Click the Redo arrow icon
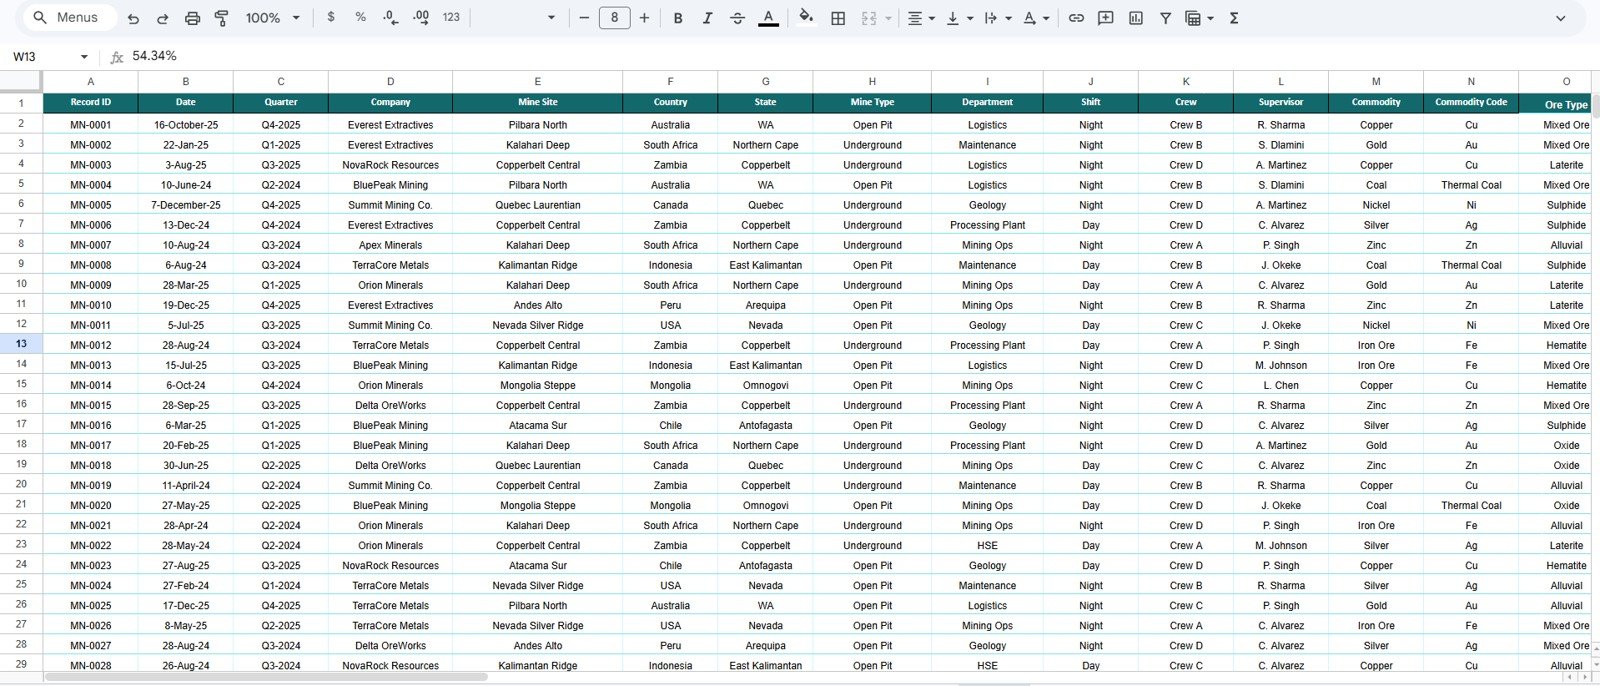The height and width of the screenshot is (686, 1600). click(163, 18)
